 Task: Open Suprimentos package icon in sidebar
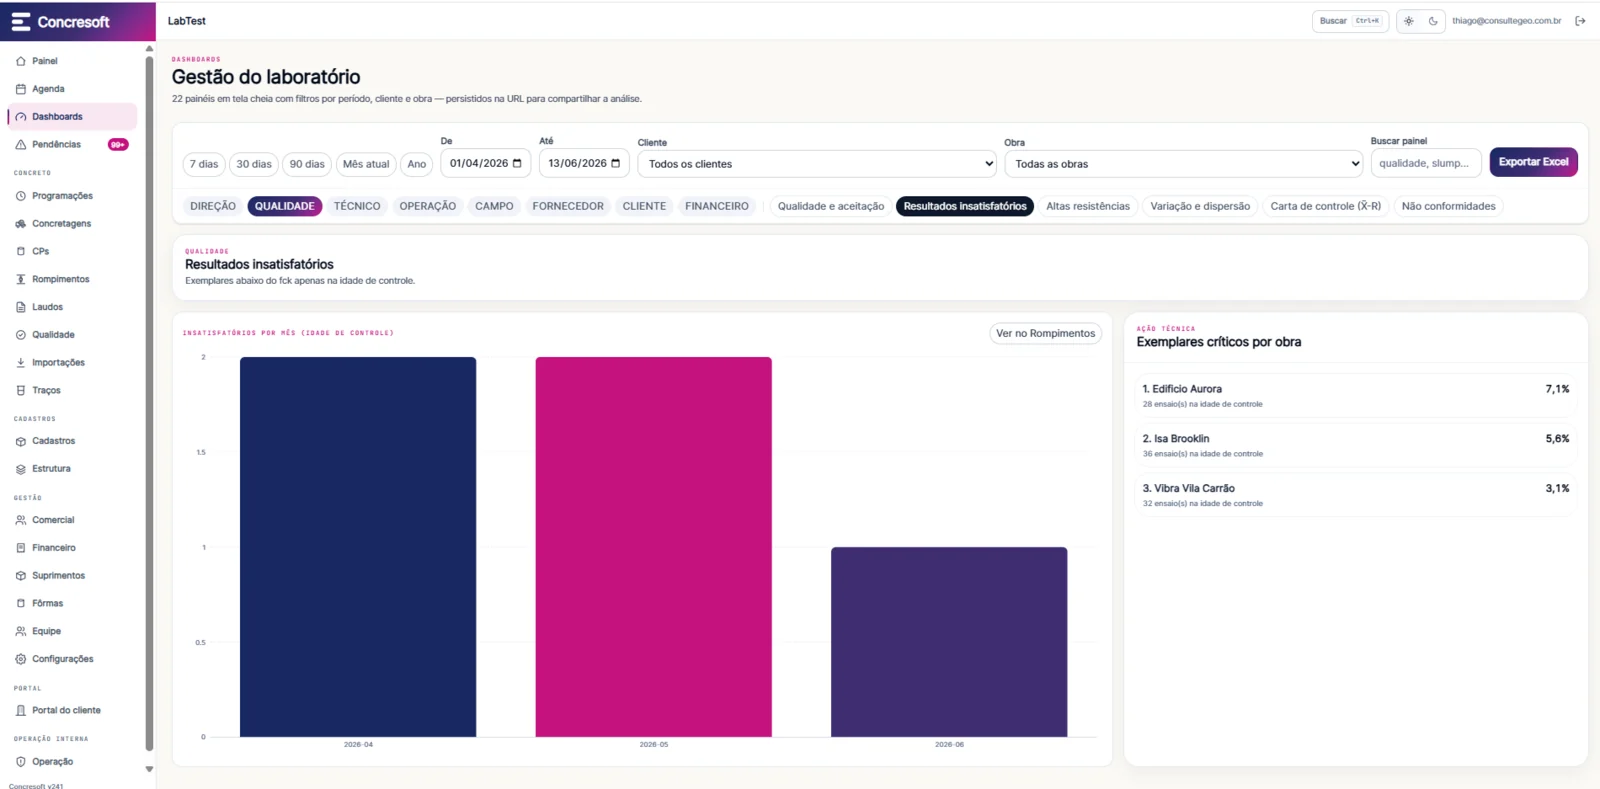click(x=20, y=576)
